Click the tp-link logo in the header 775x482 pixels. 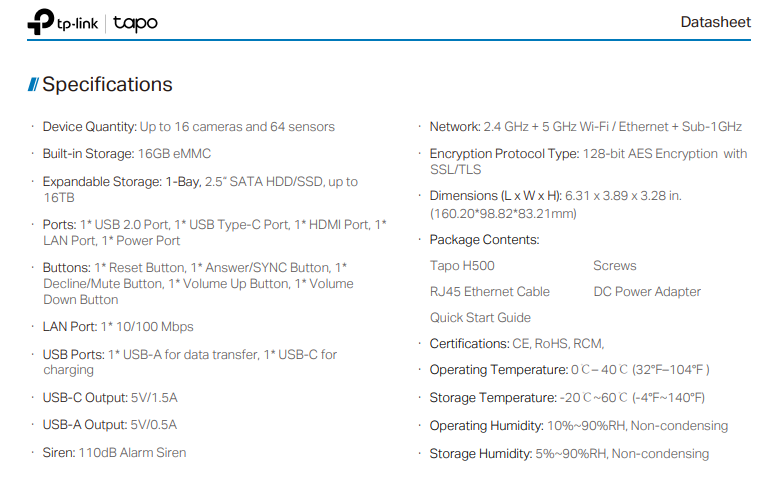64,22
